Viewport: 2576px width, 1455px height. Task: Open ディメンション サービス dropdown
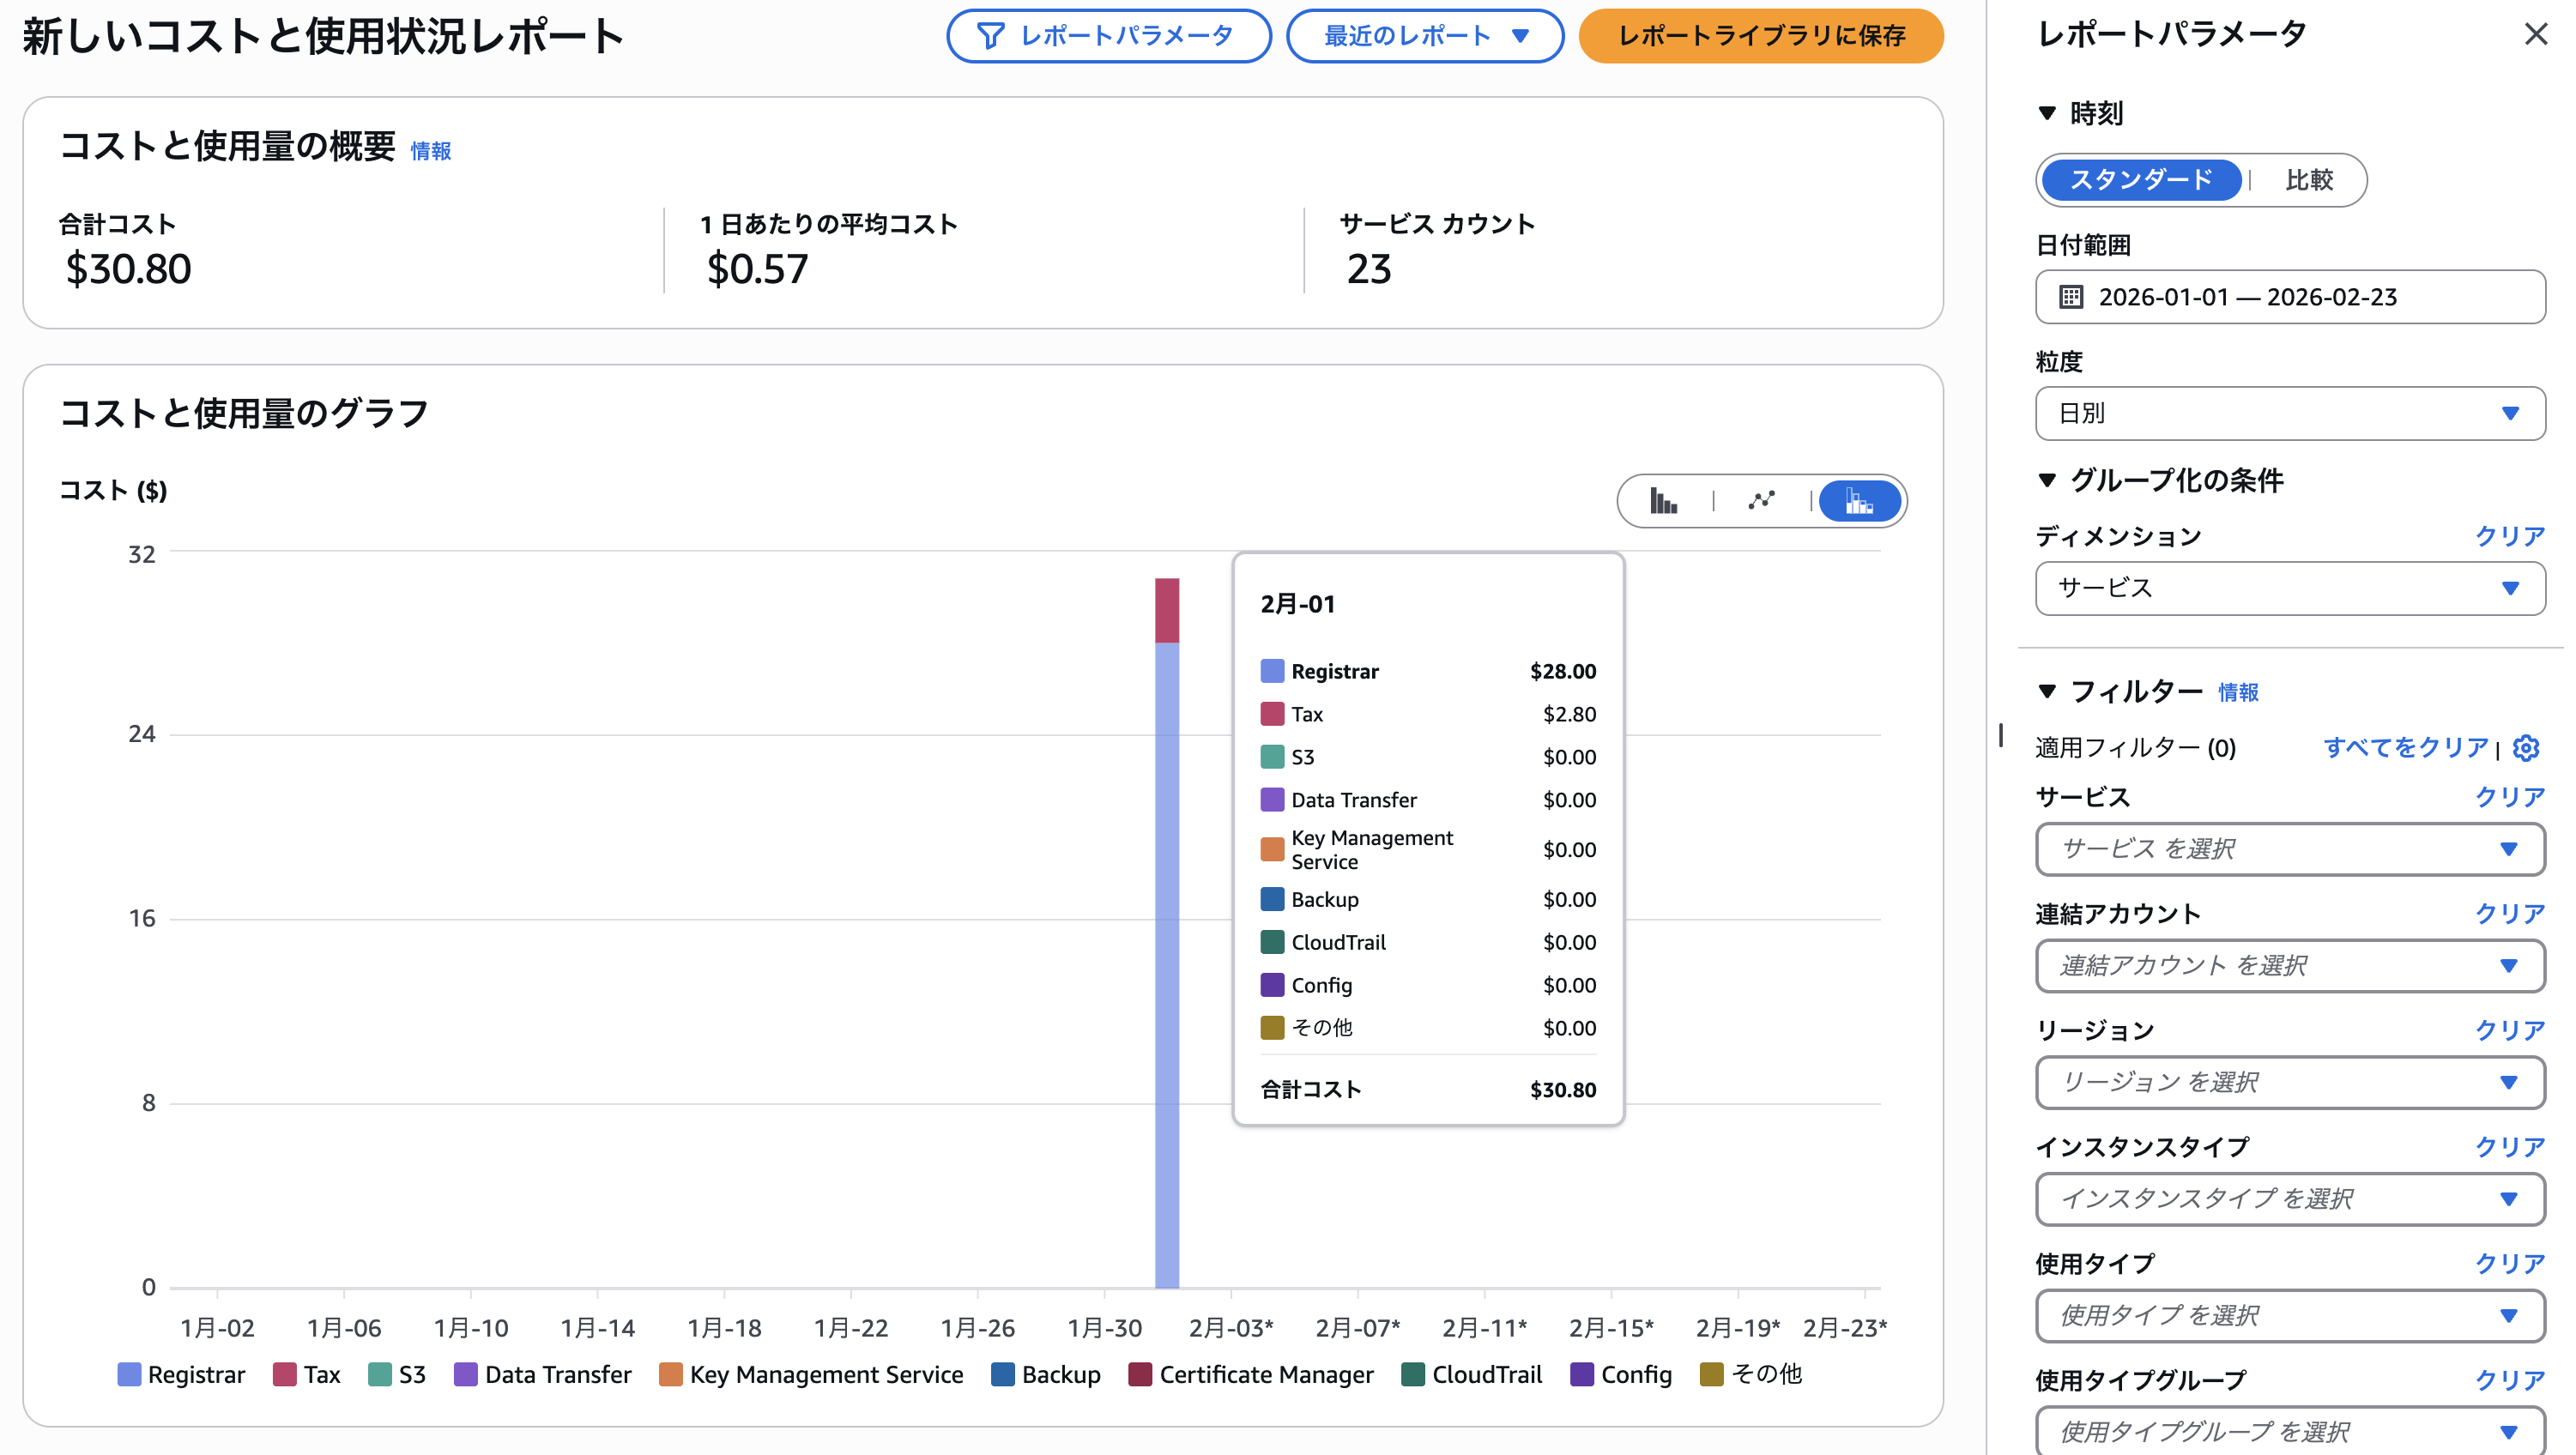2290,588
